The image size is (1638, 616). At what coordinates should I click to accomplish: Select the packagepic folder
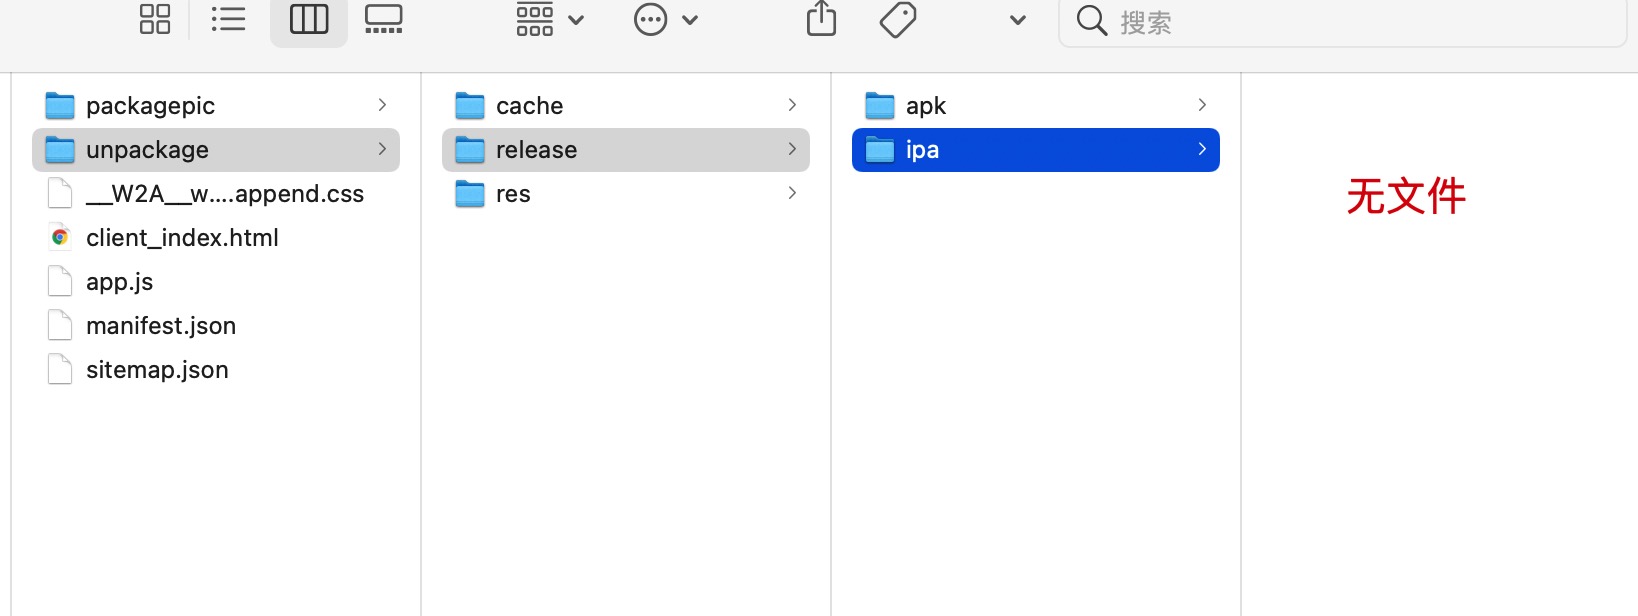tap(150, 106)
